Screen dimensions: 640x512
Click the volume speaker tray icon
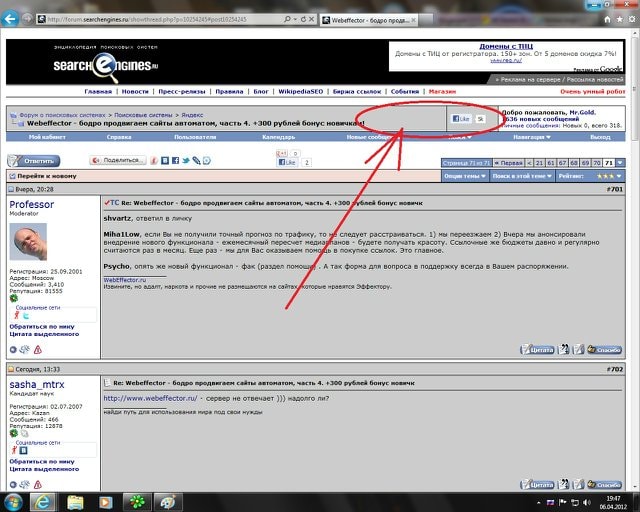click(x=587, y=502)
